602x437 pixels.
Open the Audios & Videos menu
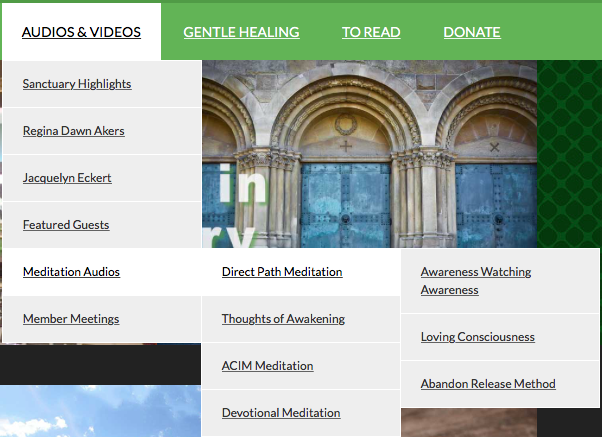(81, 32)
